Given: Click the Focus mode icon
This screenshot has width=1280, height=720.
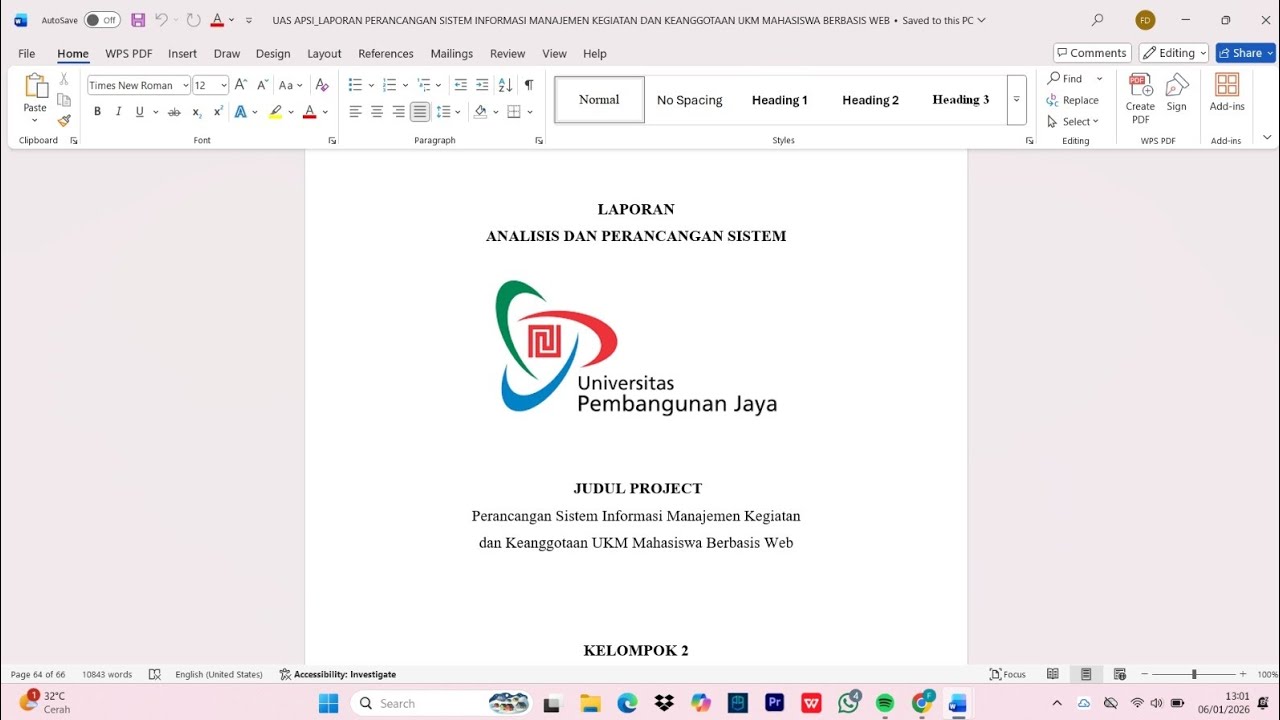Looking at the screenshot, I should pyautogui.click(x=1007, y=674).
